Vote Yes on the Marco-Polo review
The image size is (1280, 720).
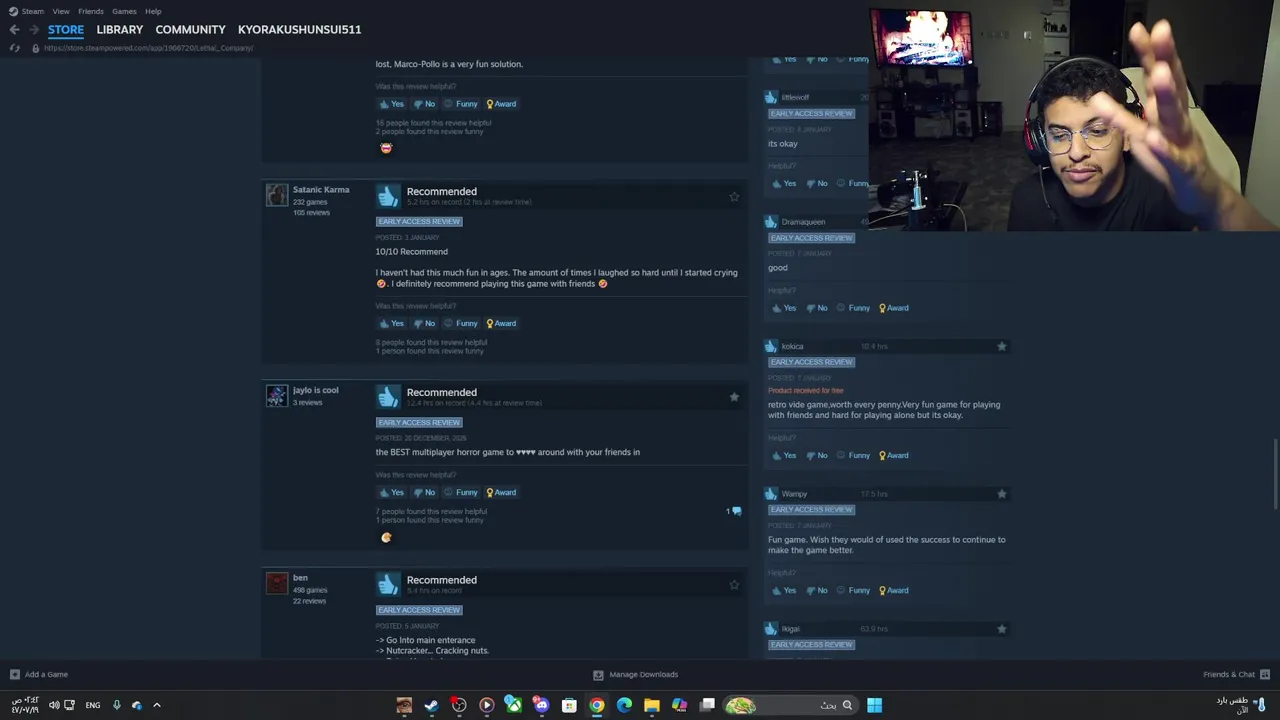coord(391,104)
